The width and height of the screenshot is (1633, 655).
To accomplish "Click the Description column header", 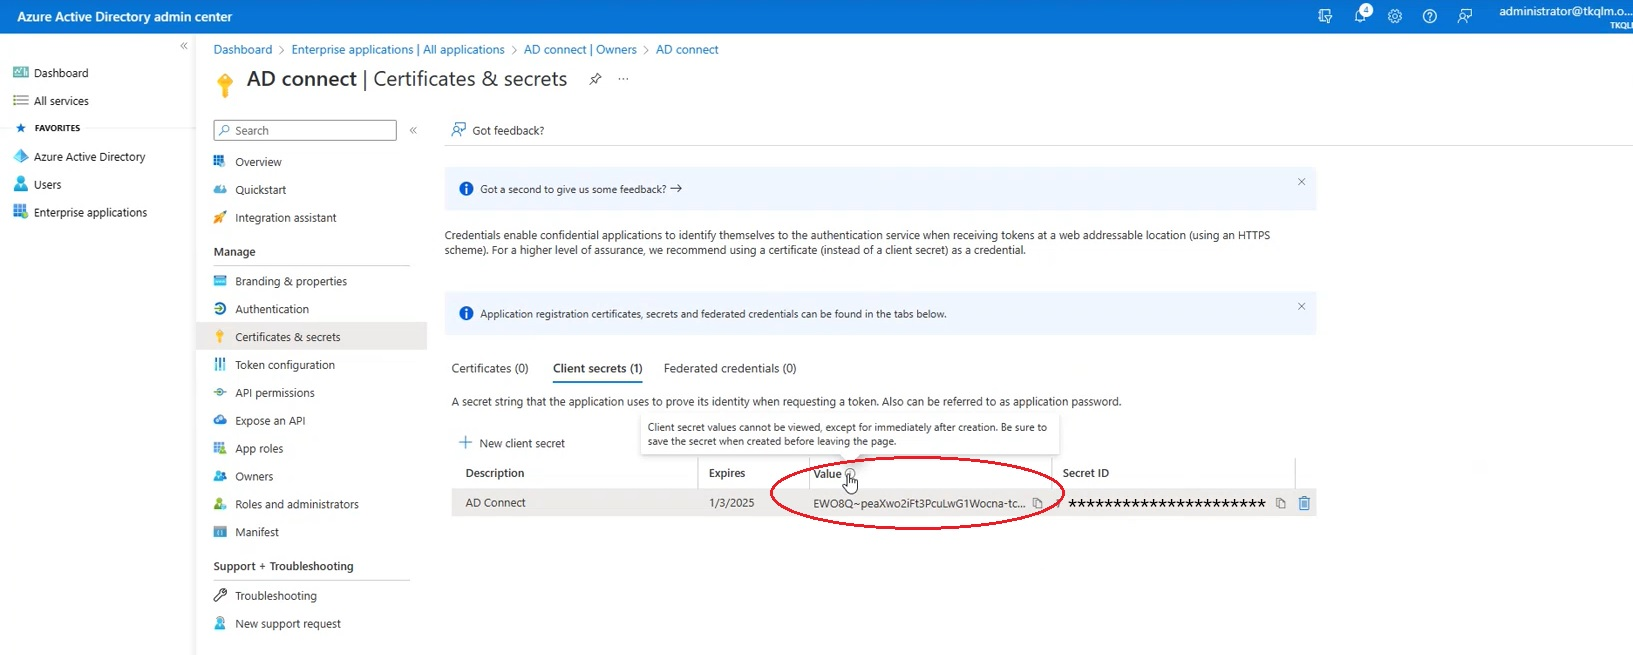I will [x=495, y=473].
